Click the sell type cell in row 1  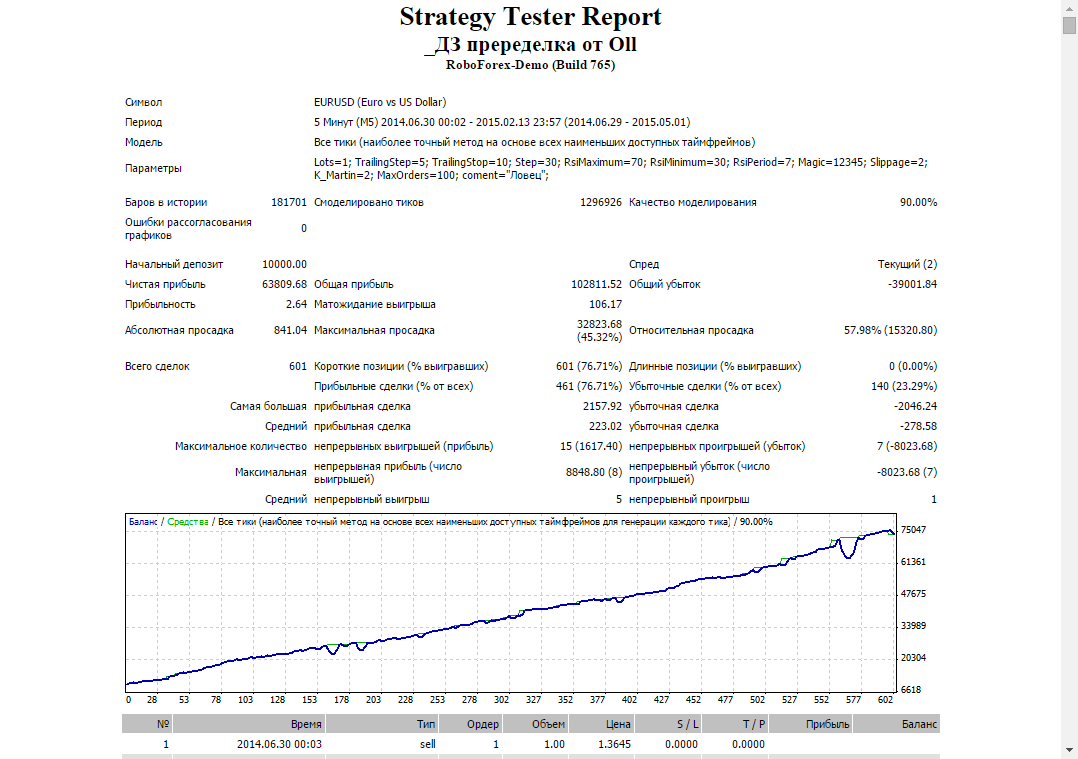(x=428, y=744)
